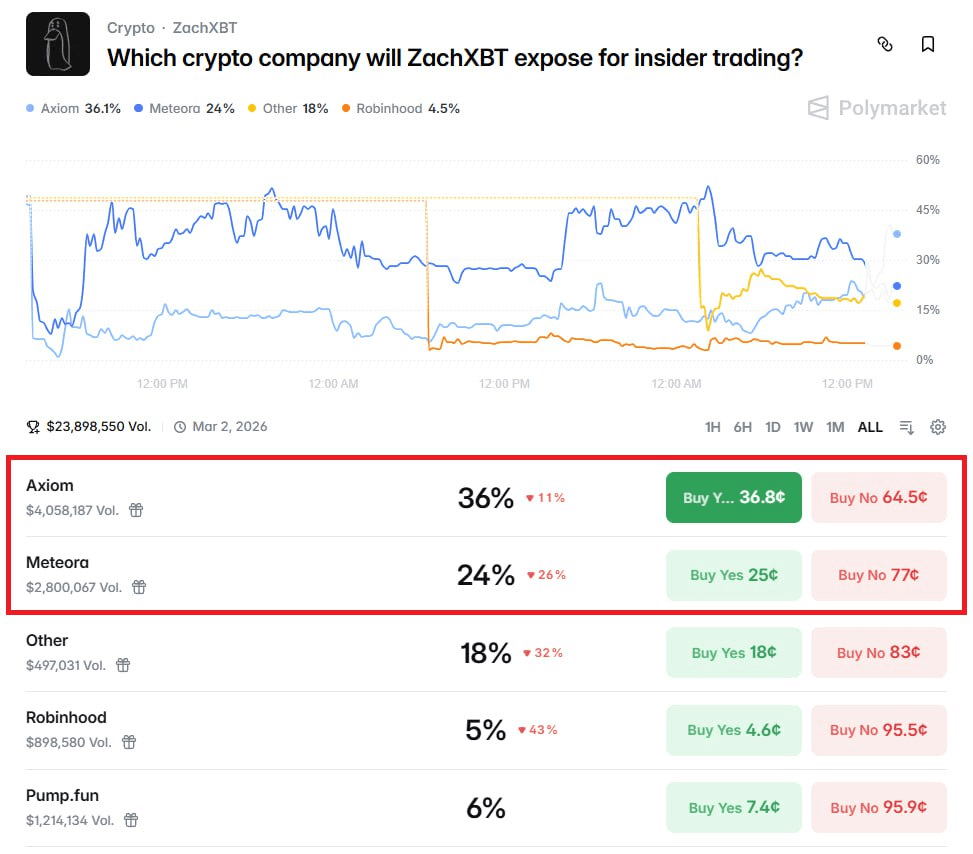This screenshot has height=854, width=973.
Task: Open the Crypto category link
Action: [131, 28]
